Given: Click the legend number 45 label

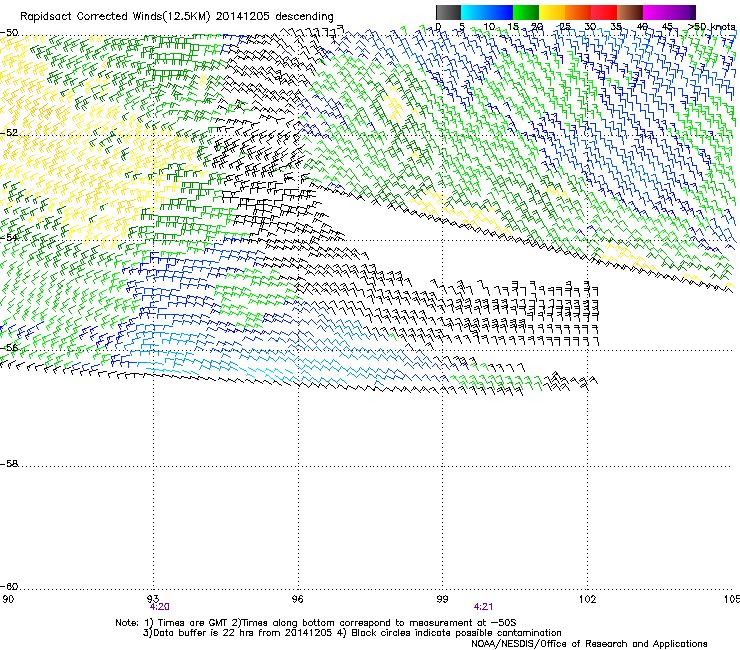Looking at the screenshot, I should (667, 27).
